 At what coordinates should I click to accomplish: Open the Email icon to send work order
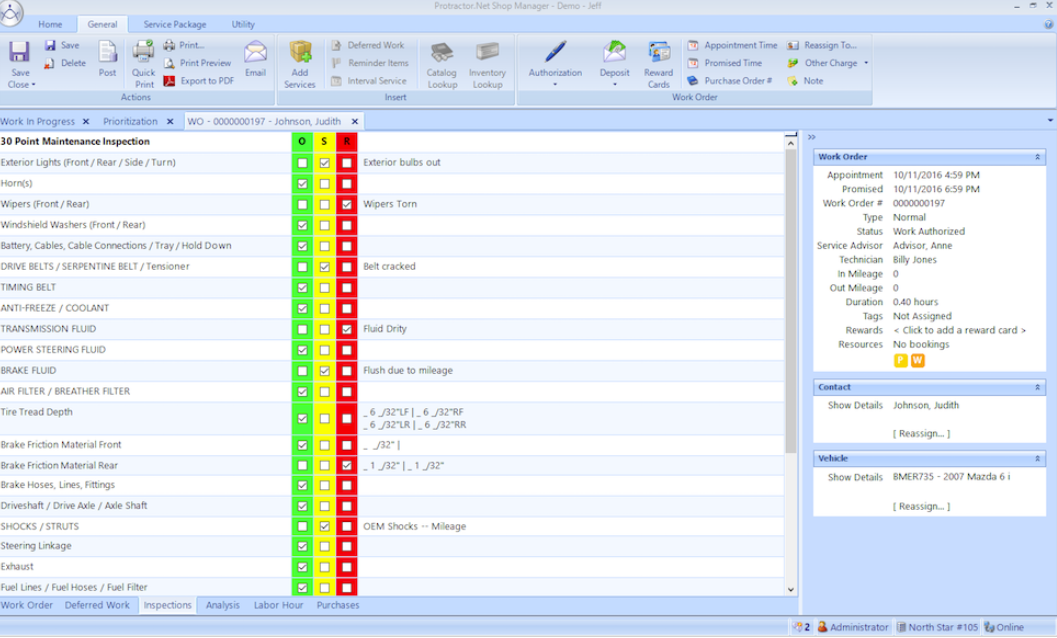256,60
